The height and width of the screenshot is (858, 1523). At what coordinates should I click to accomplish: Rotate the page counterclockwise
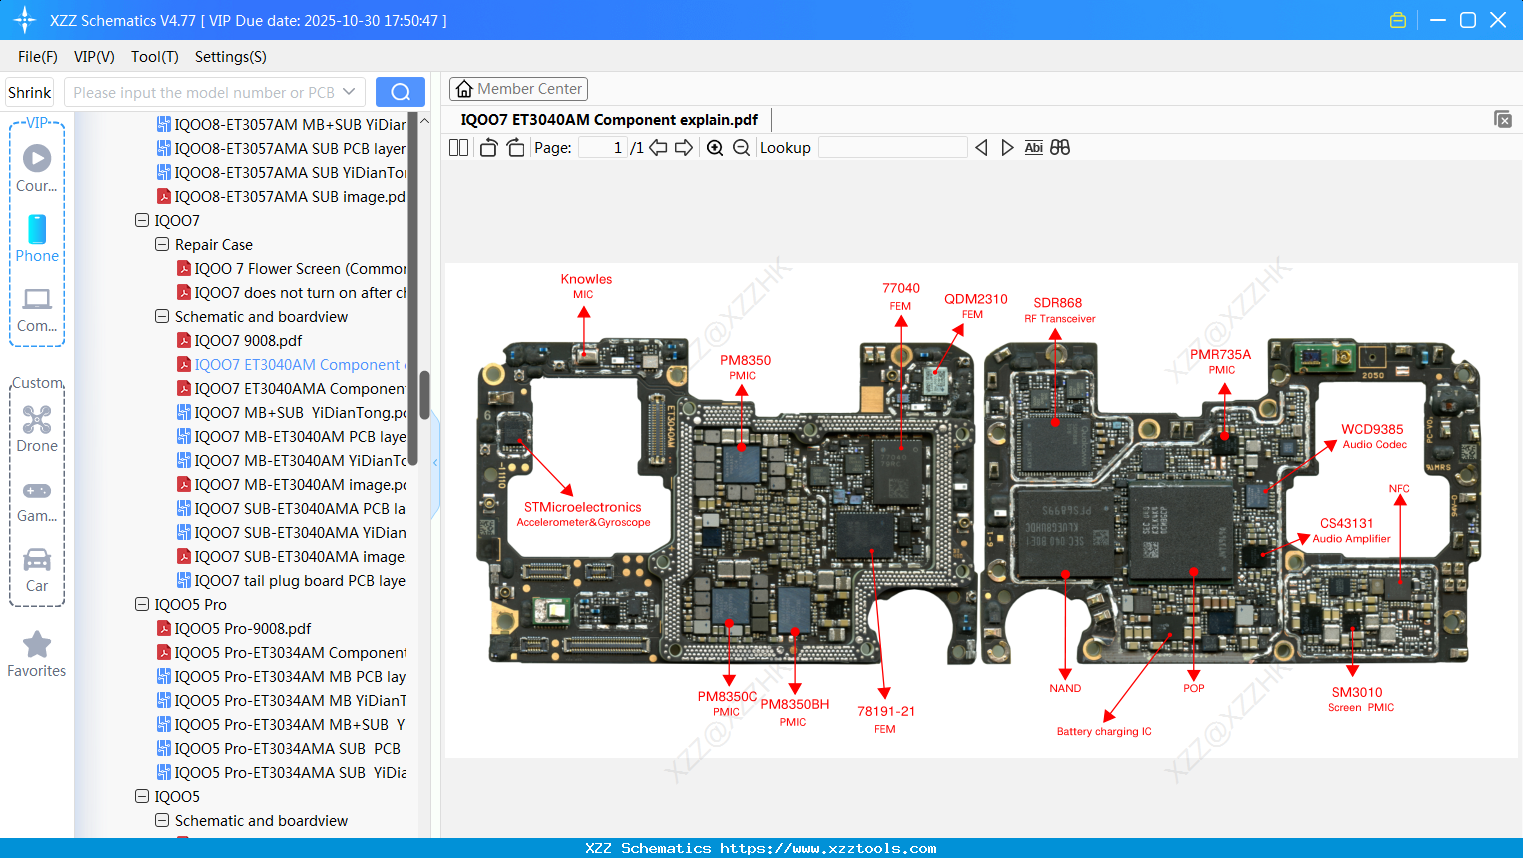(x=487, y=147)
